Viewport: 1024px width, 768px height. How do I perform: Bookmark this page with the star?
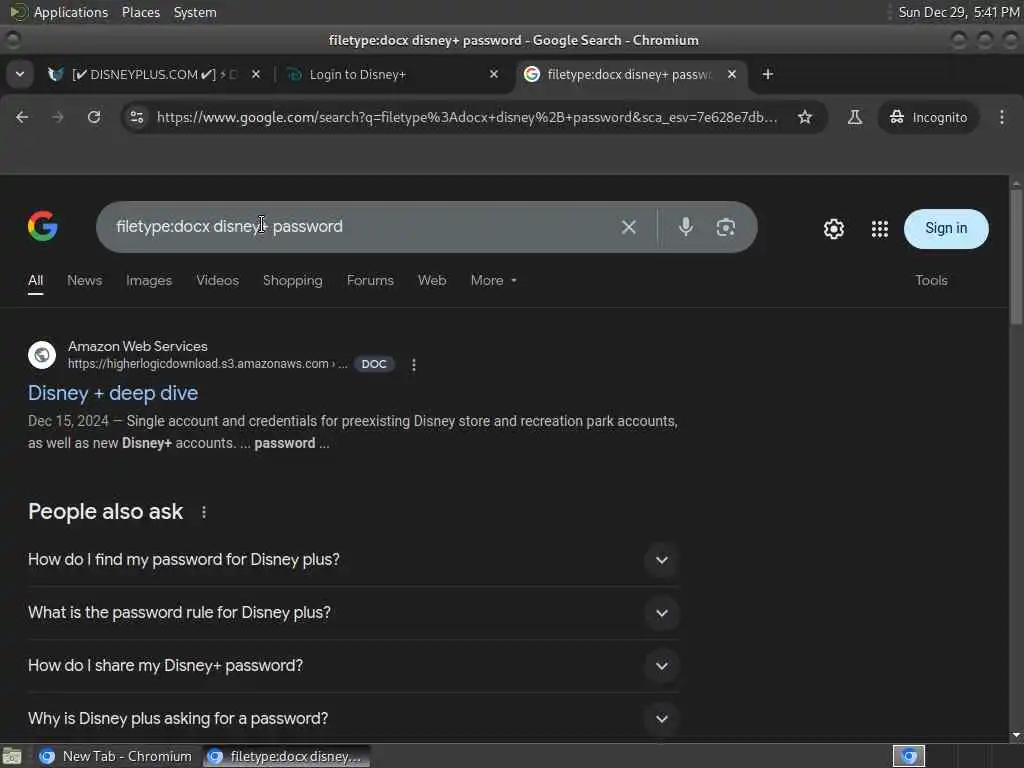805,117
